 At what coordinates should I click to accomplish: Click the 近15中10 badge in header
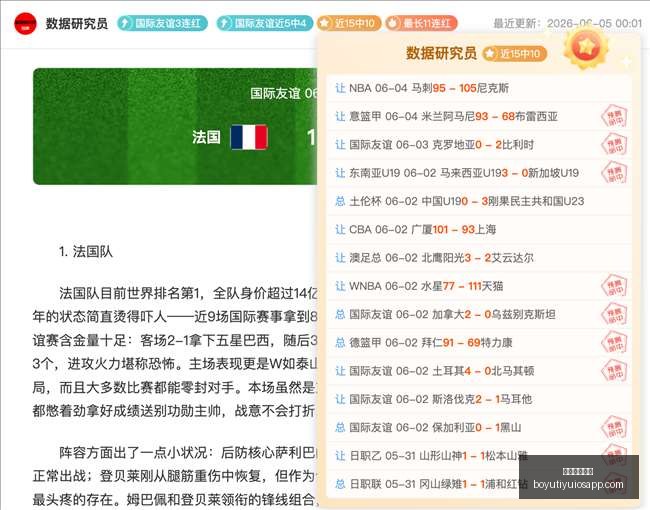coord(349,23)
